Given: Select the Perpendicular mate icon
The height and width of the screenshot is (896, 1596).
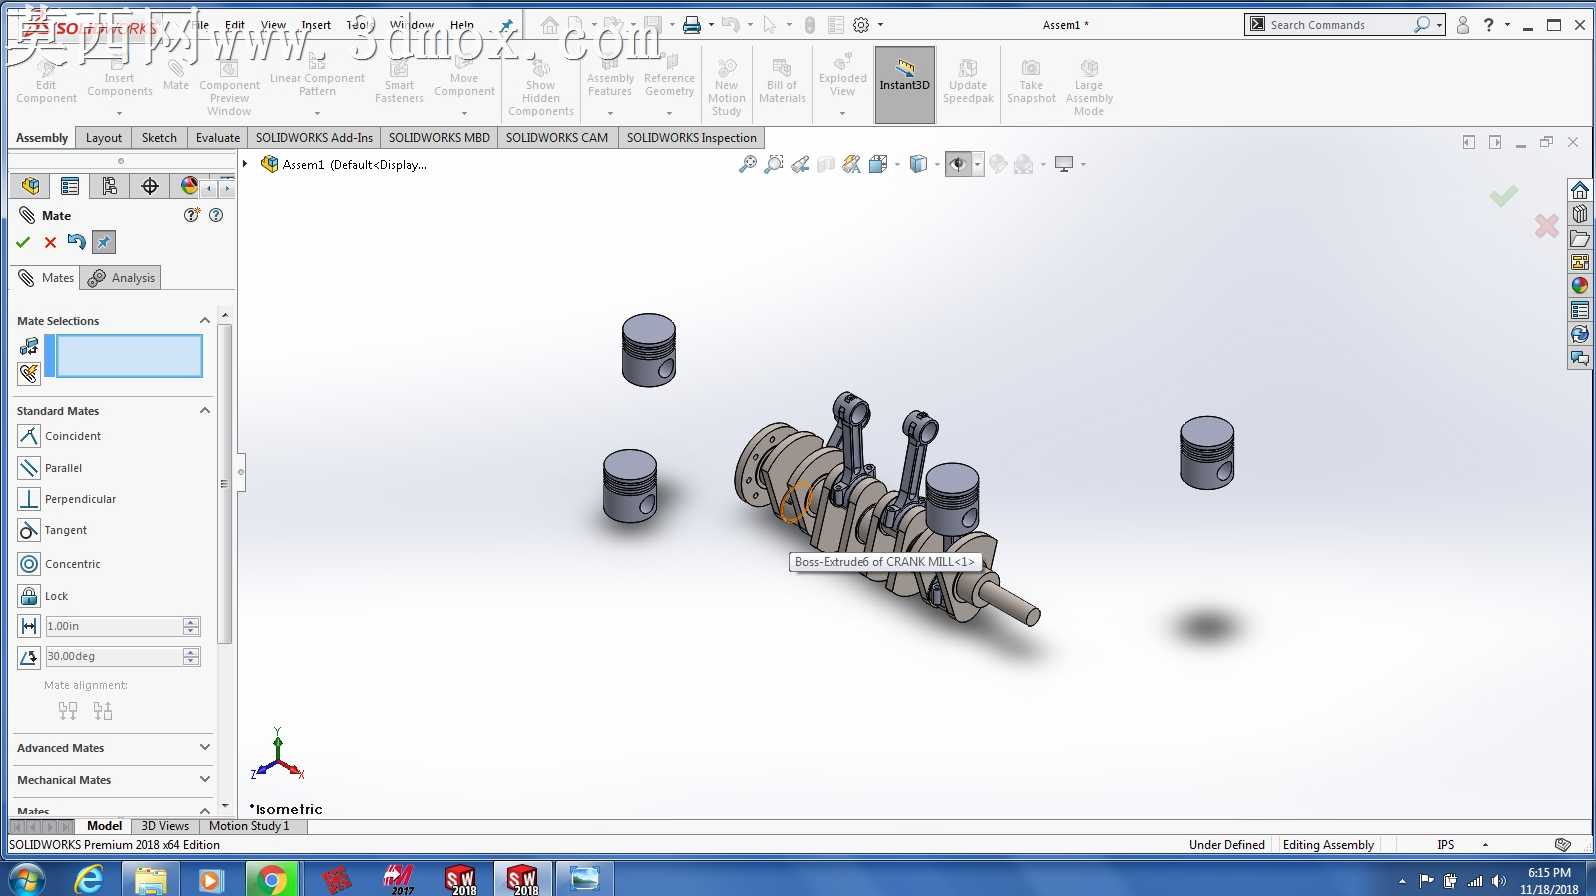Looking at the screenshot, I should coord(29,499).
